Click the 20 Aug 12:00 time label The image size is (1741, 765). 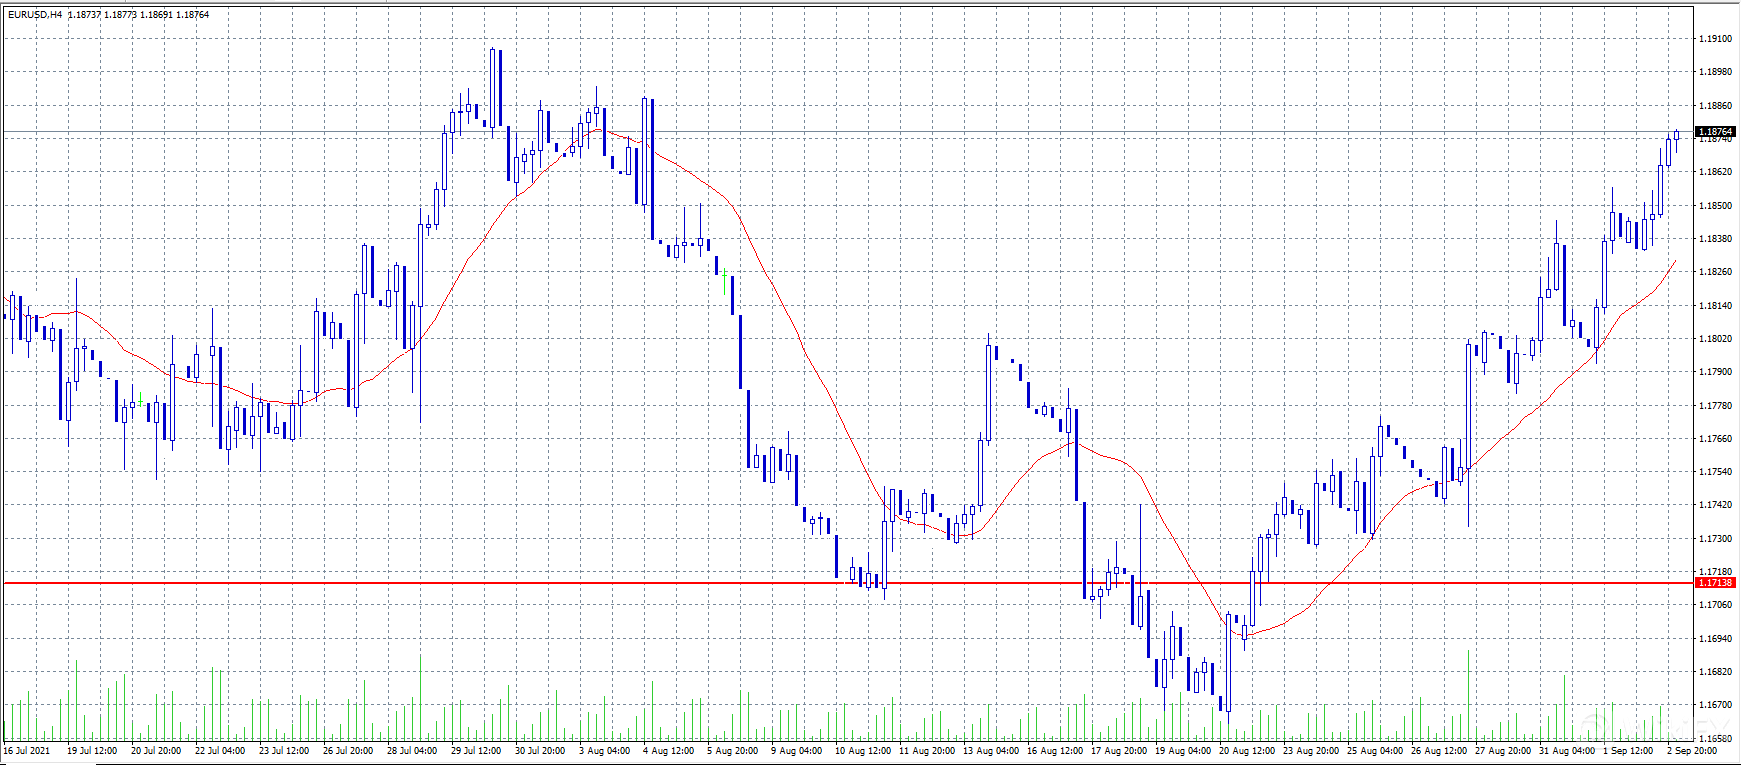[1247, 751]
